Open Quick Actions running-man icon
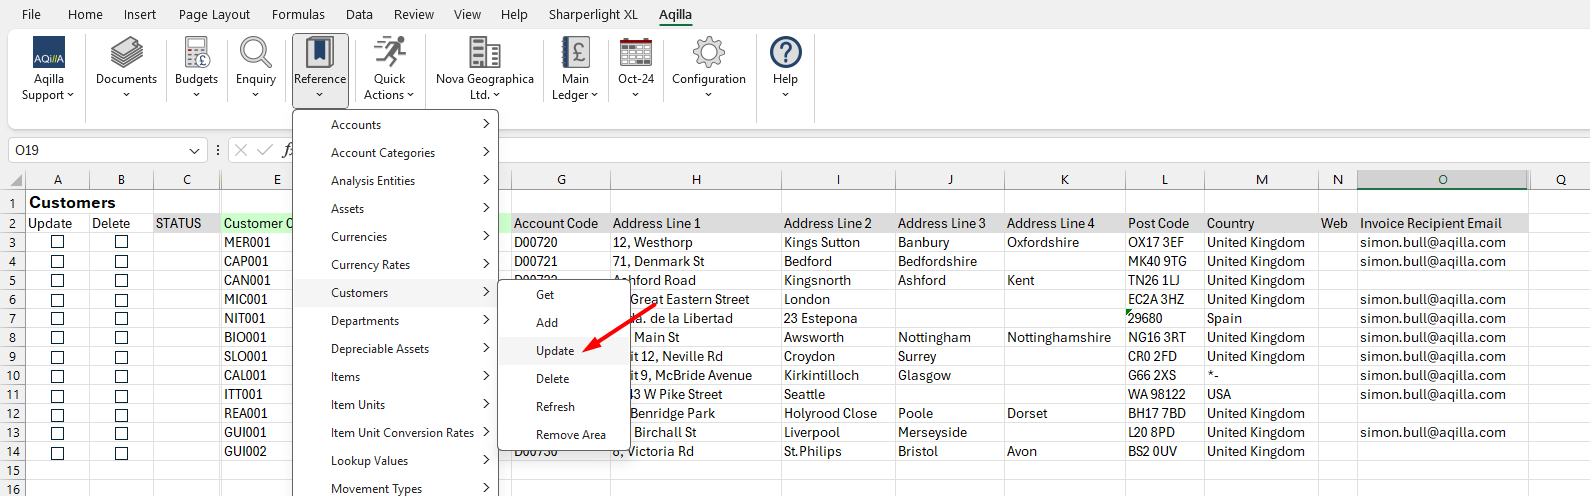This screenshot has width=1590, height=496. (389, 54)
